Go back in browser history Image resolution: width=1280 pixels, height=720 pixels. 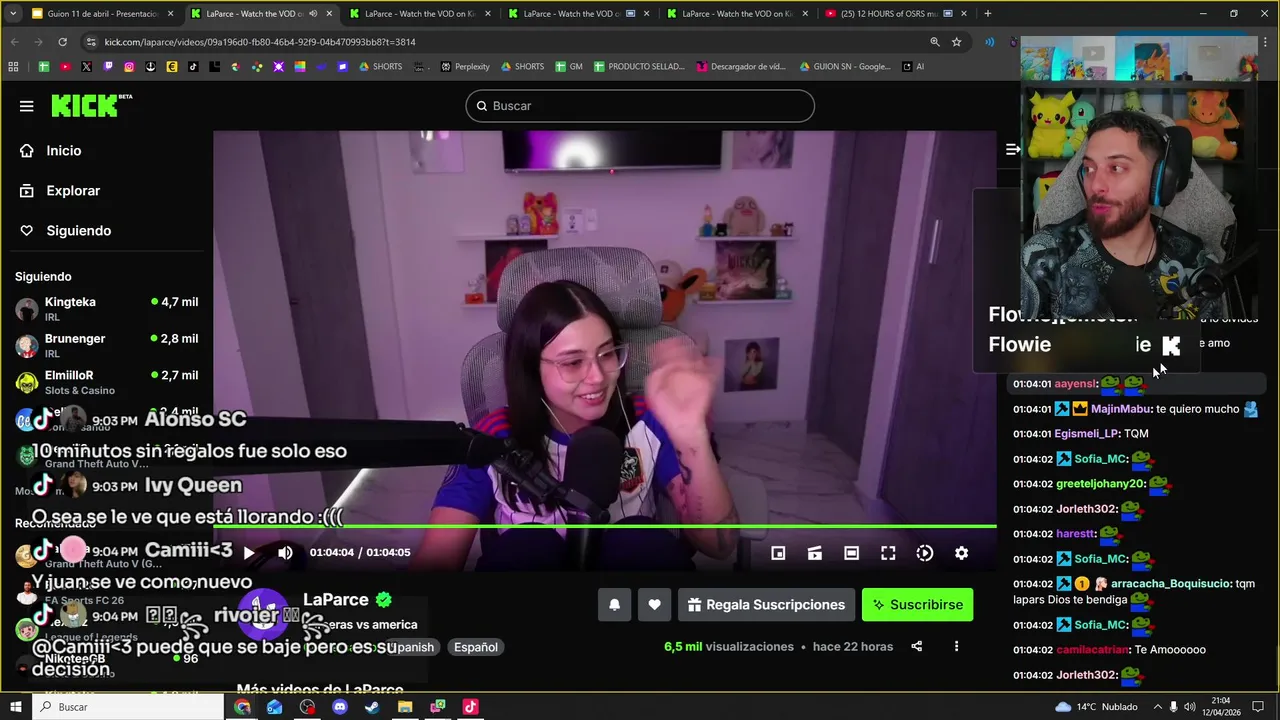pyautogui.click(x=14, y=42)
